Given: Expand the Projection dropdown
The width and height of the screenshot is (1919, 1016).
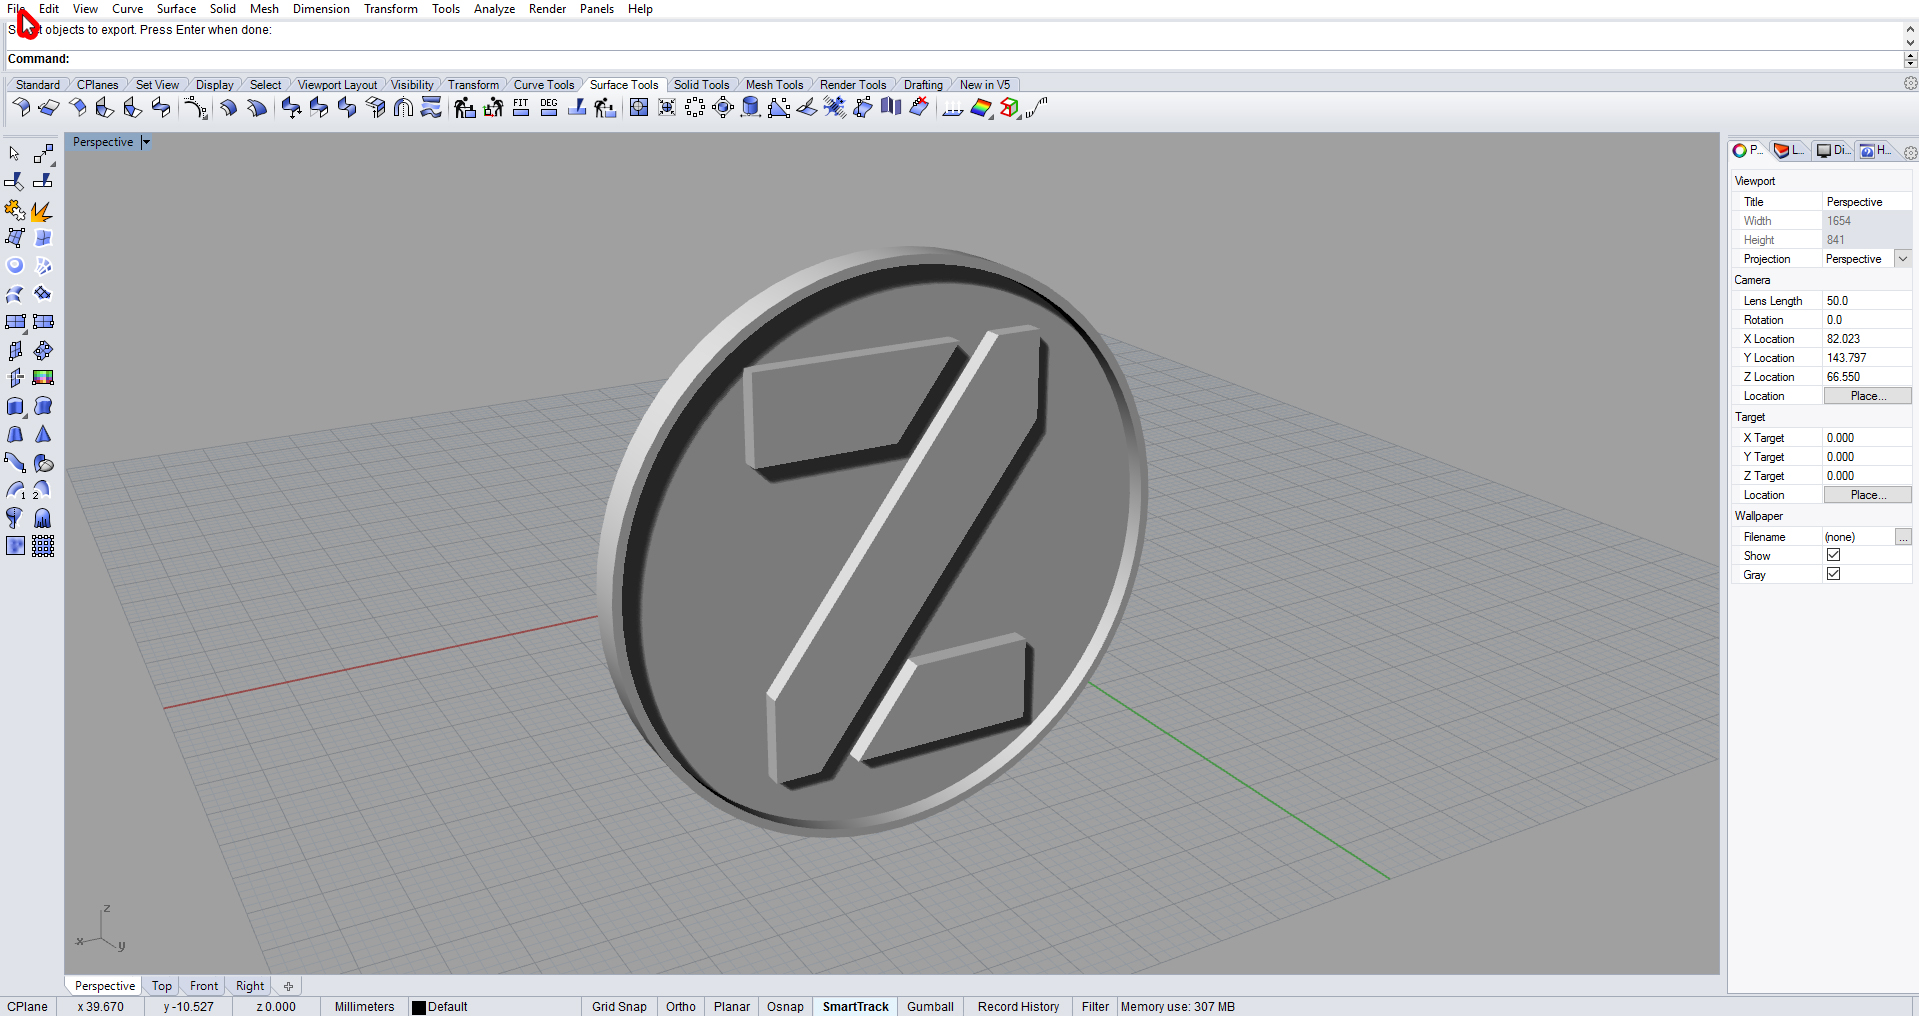Looking at the screenshot, I should point(1903,259).
